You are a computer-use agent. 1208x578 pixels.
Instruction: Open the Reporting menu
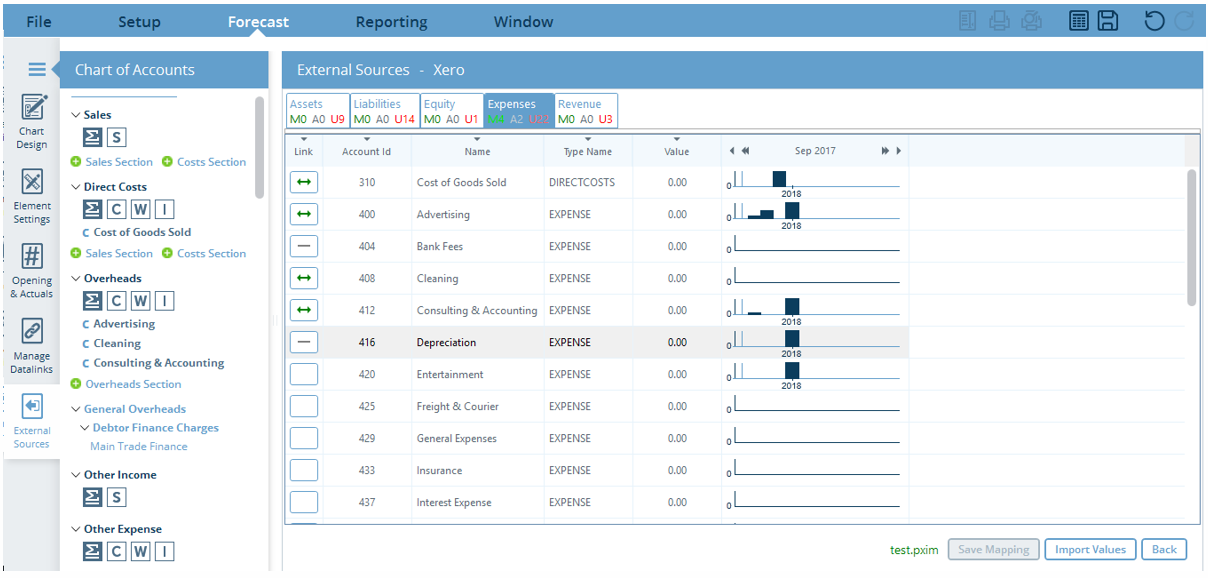(391, 21)
